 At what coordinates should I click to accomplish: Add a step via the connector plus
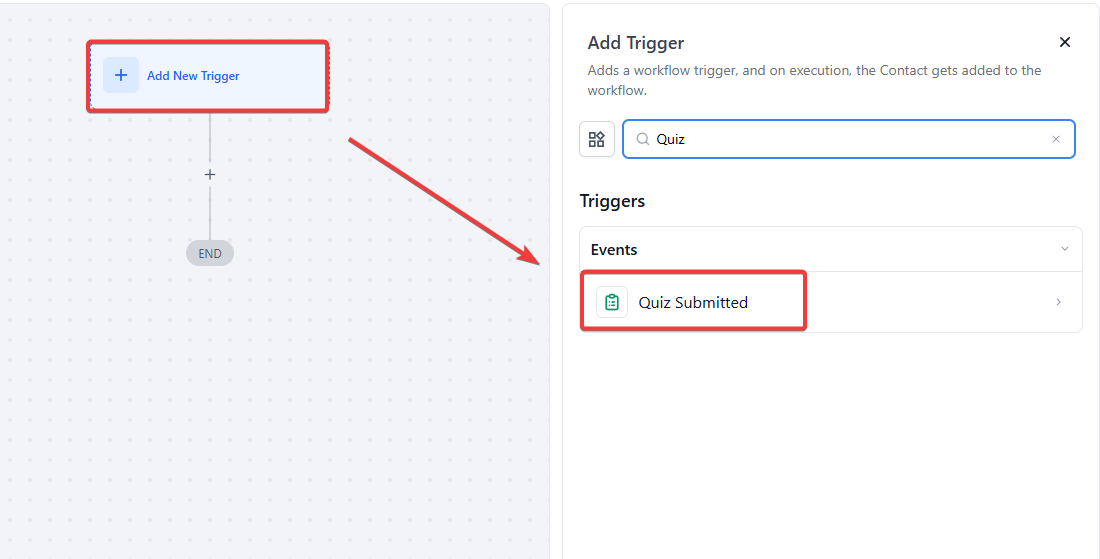click(x=210, y=174)
